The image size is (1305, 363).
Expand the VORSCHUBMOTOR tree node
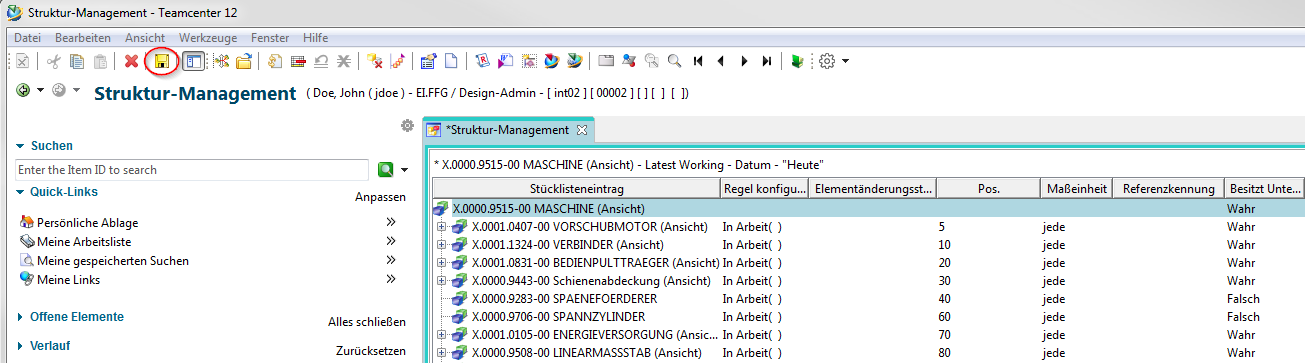click(441, 227)
